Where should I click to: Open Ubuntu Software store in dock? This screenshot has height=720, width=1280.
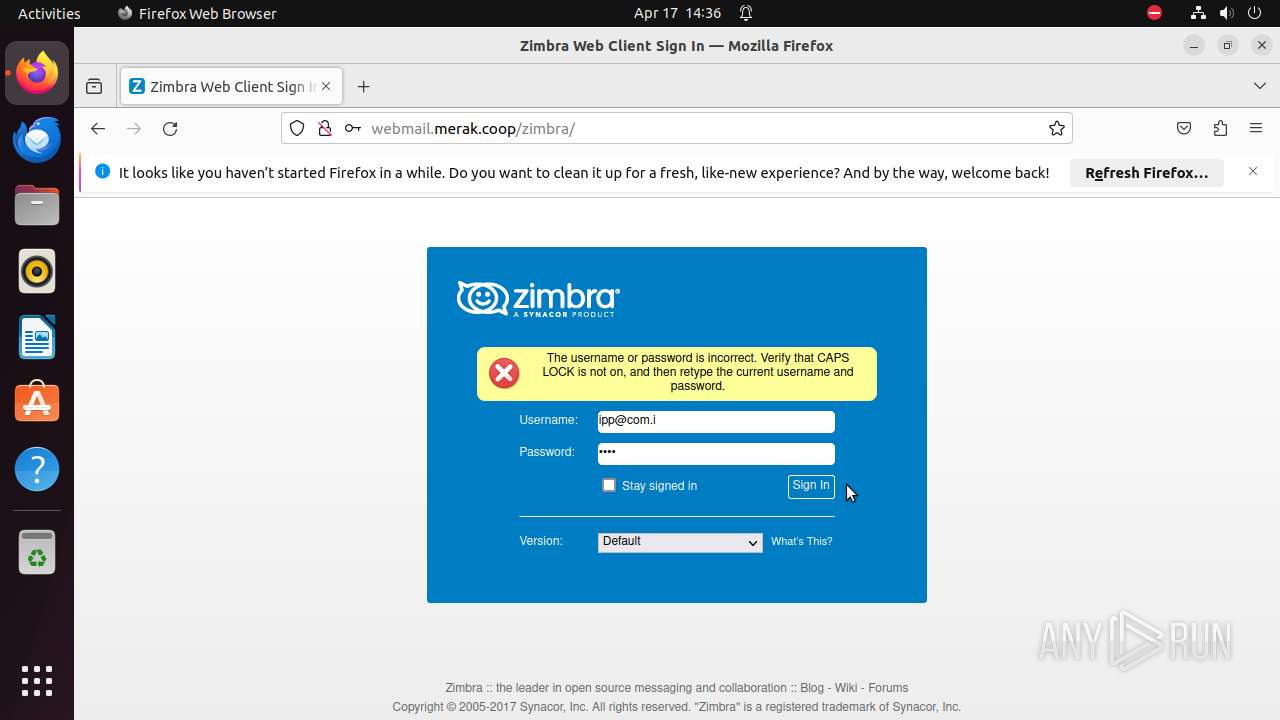(37, 403)
